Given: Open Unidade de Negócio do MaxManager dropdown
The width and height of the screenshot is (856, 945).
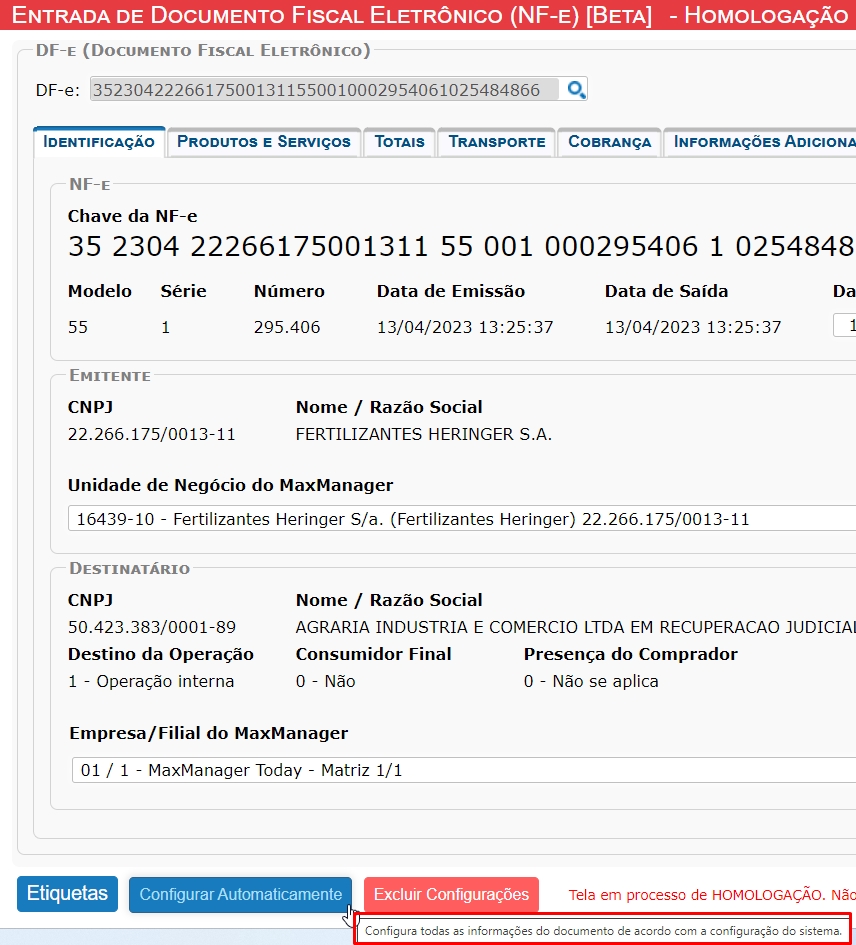Looking at the screenshot, I should click(462, 519).
